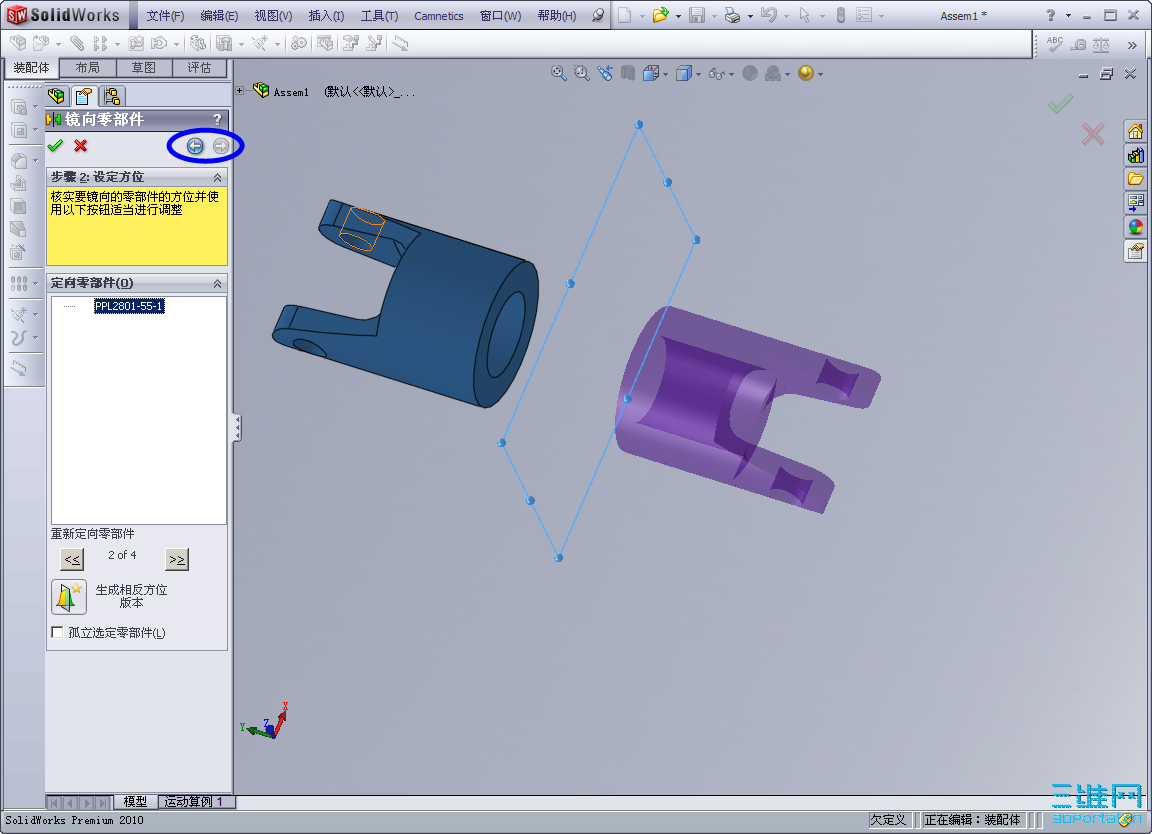The height and width of the screenshot is (834, 1152).
Task: Click the Save icon in the title toolbar
Action: coord(696,15)
